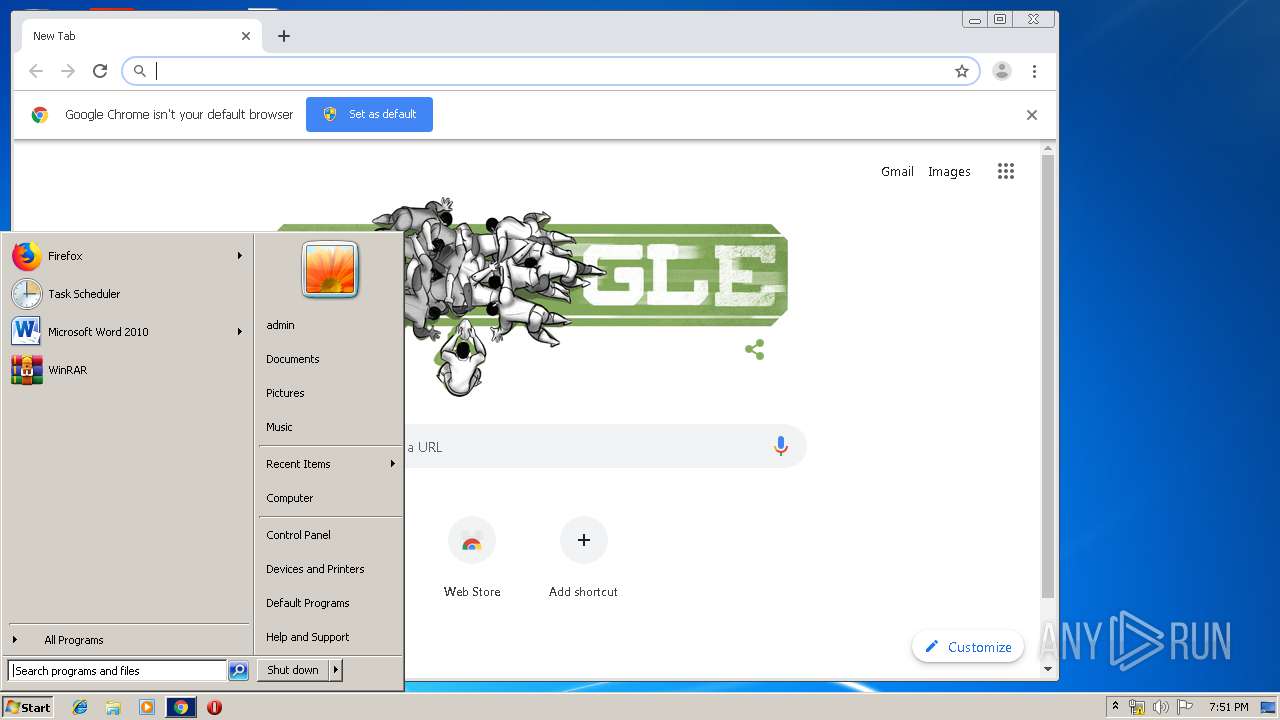Image resolution: width=1280 pixels, height=720 pixels.
Task: Open the Images link
Action: pos(949,171)
